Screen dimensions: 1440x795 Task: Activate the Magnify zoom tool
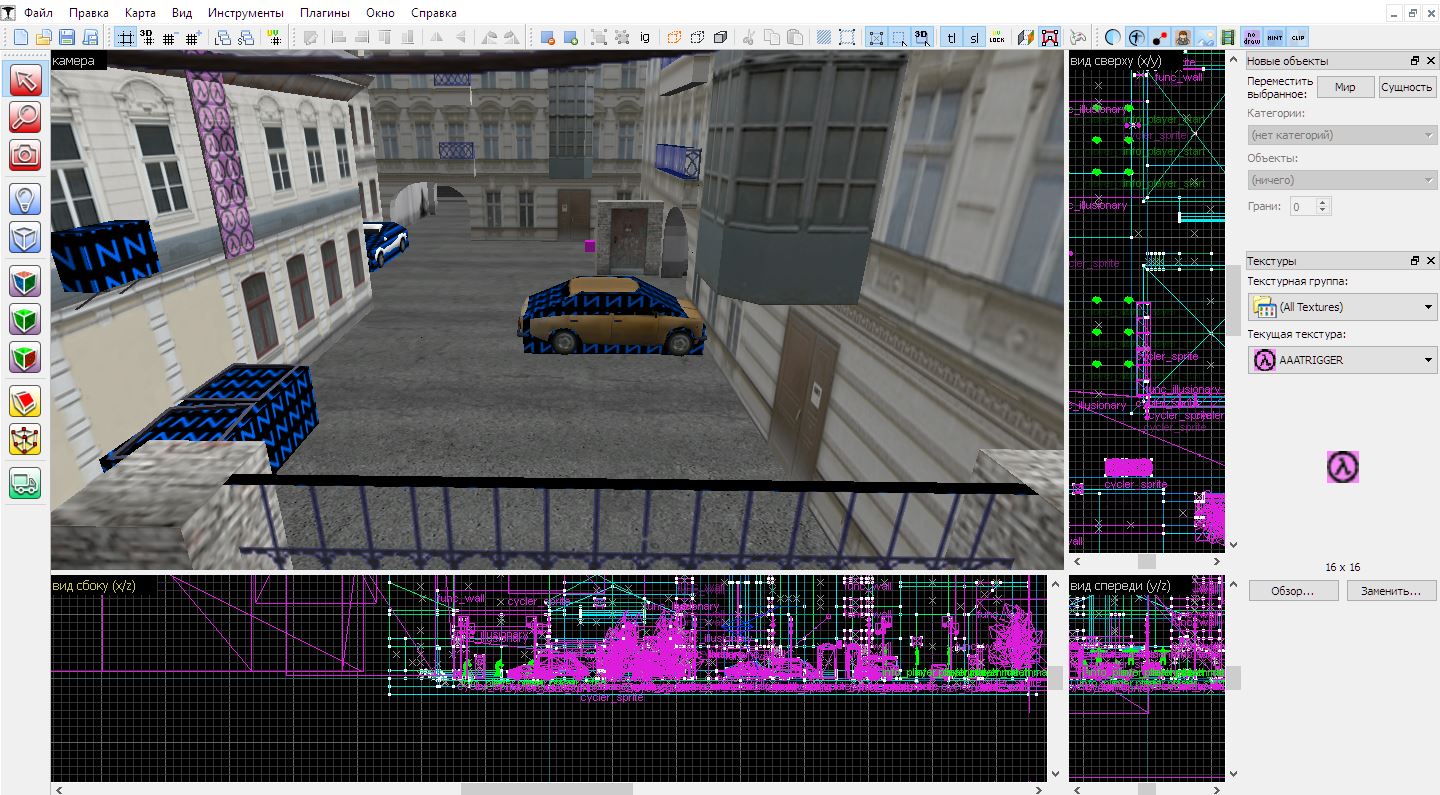(25, 117)
